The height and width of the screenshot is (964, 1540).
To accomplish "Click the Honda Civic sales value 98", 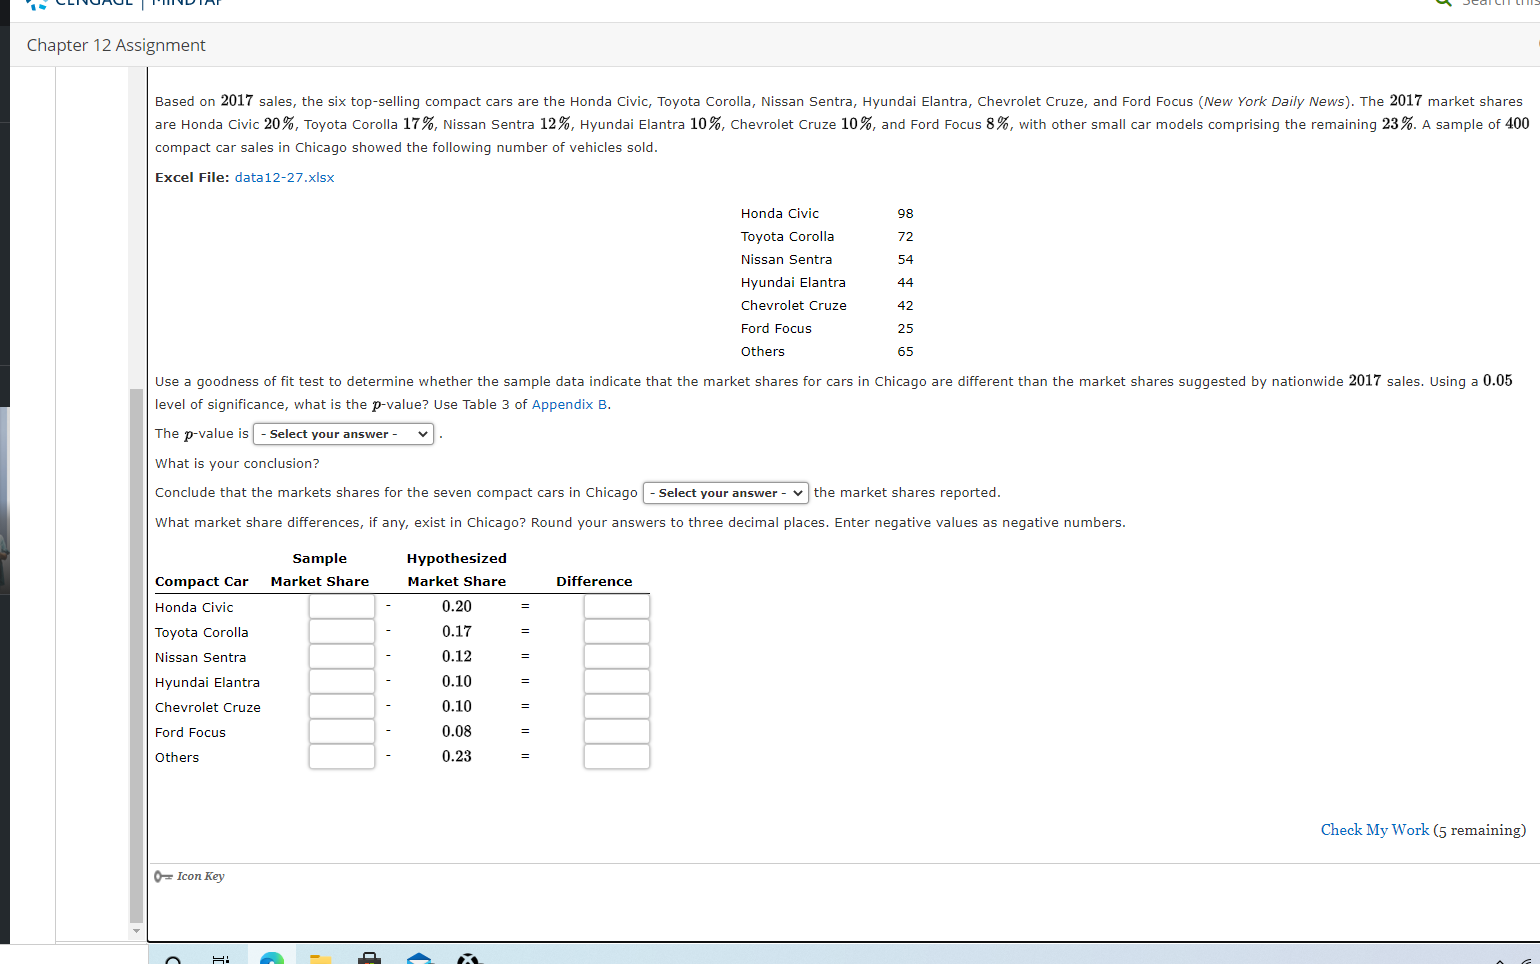I will (905, 214).
